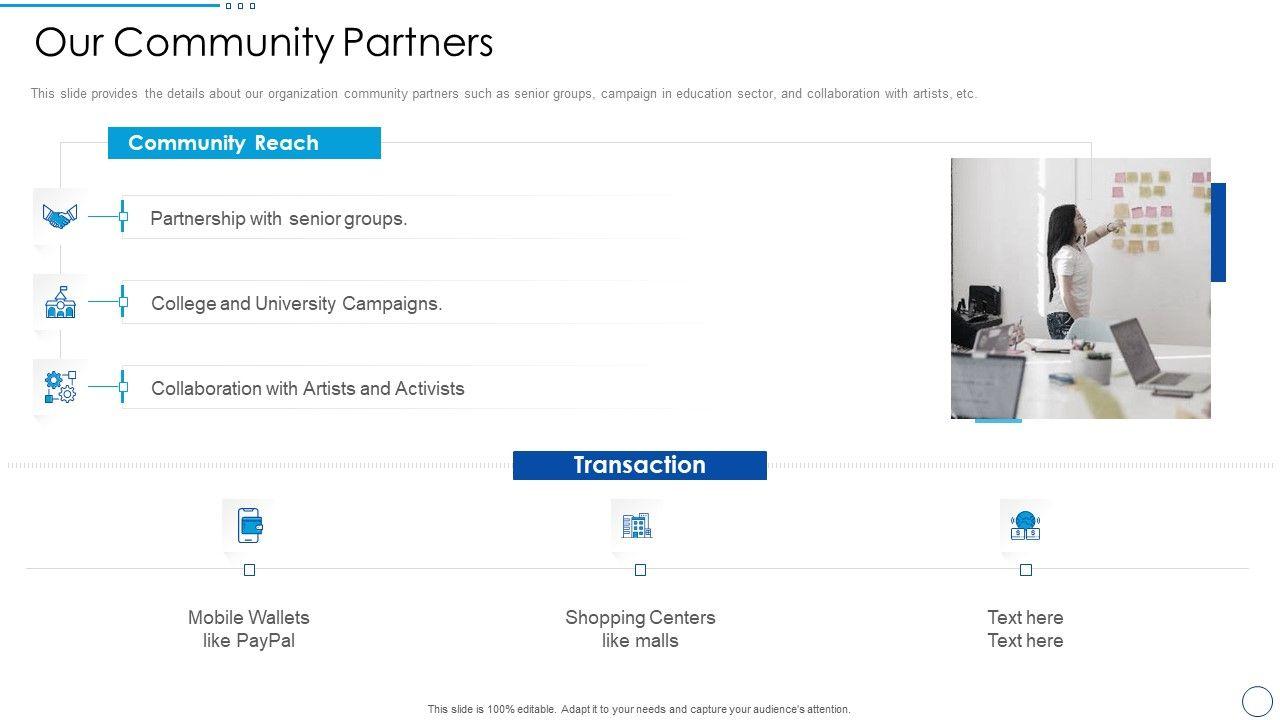Viewport: 1280px width, 720px height.
Task: Click the globe money icon
Action: 1025,525
